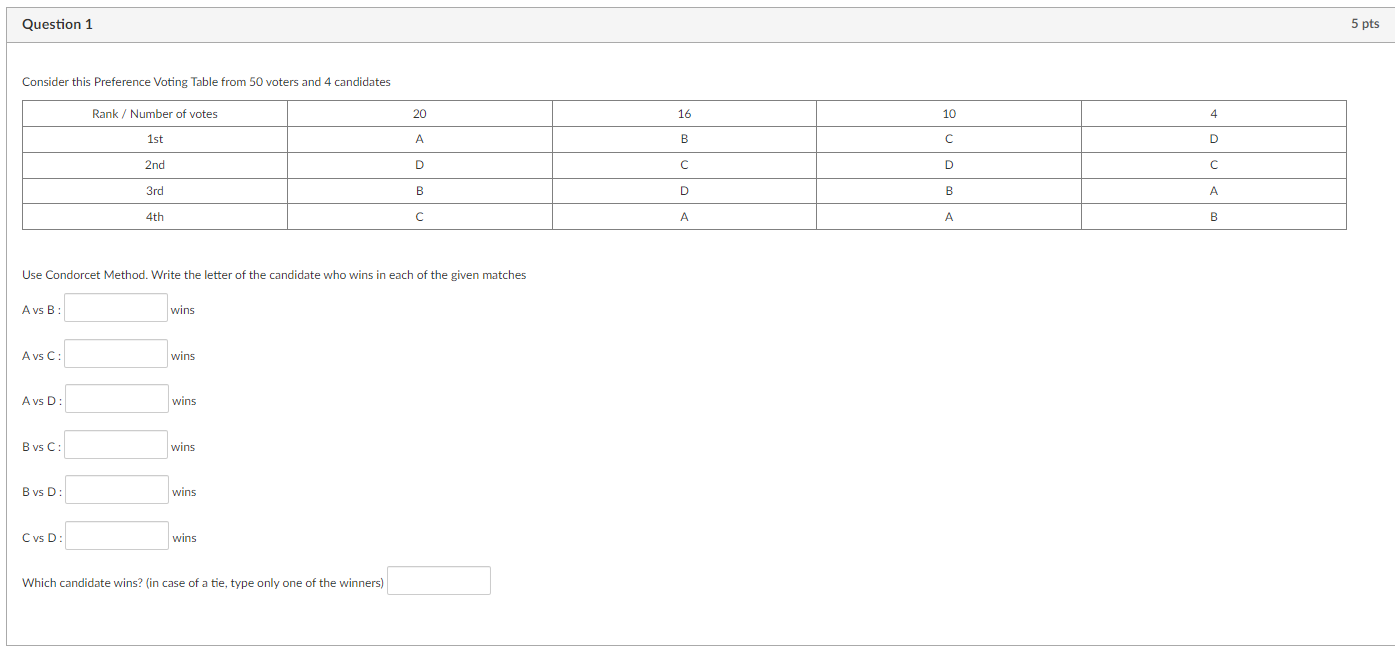Click the 'A vs C :' label

pyautogui.click(x=41, y=356)
